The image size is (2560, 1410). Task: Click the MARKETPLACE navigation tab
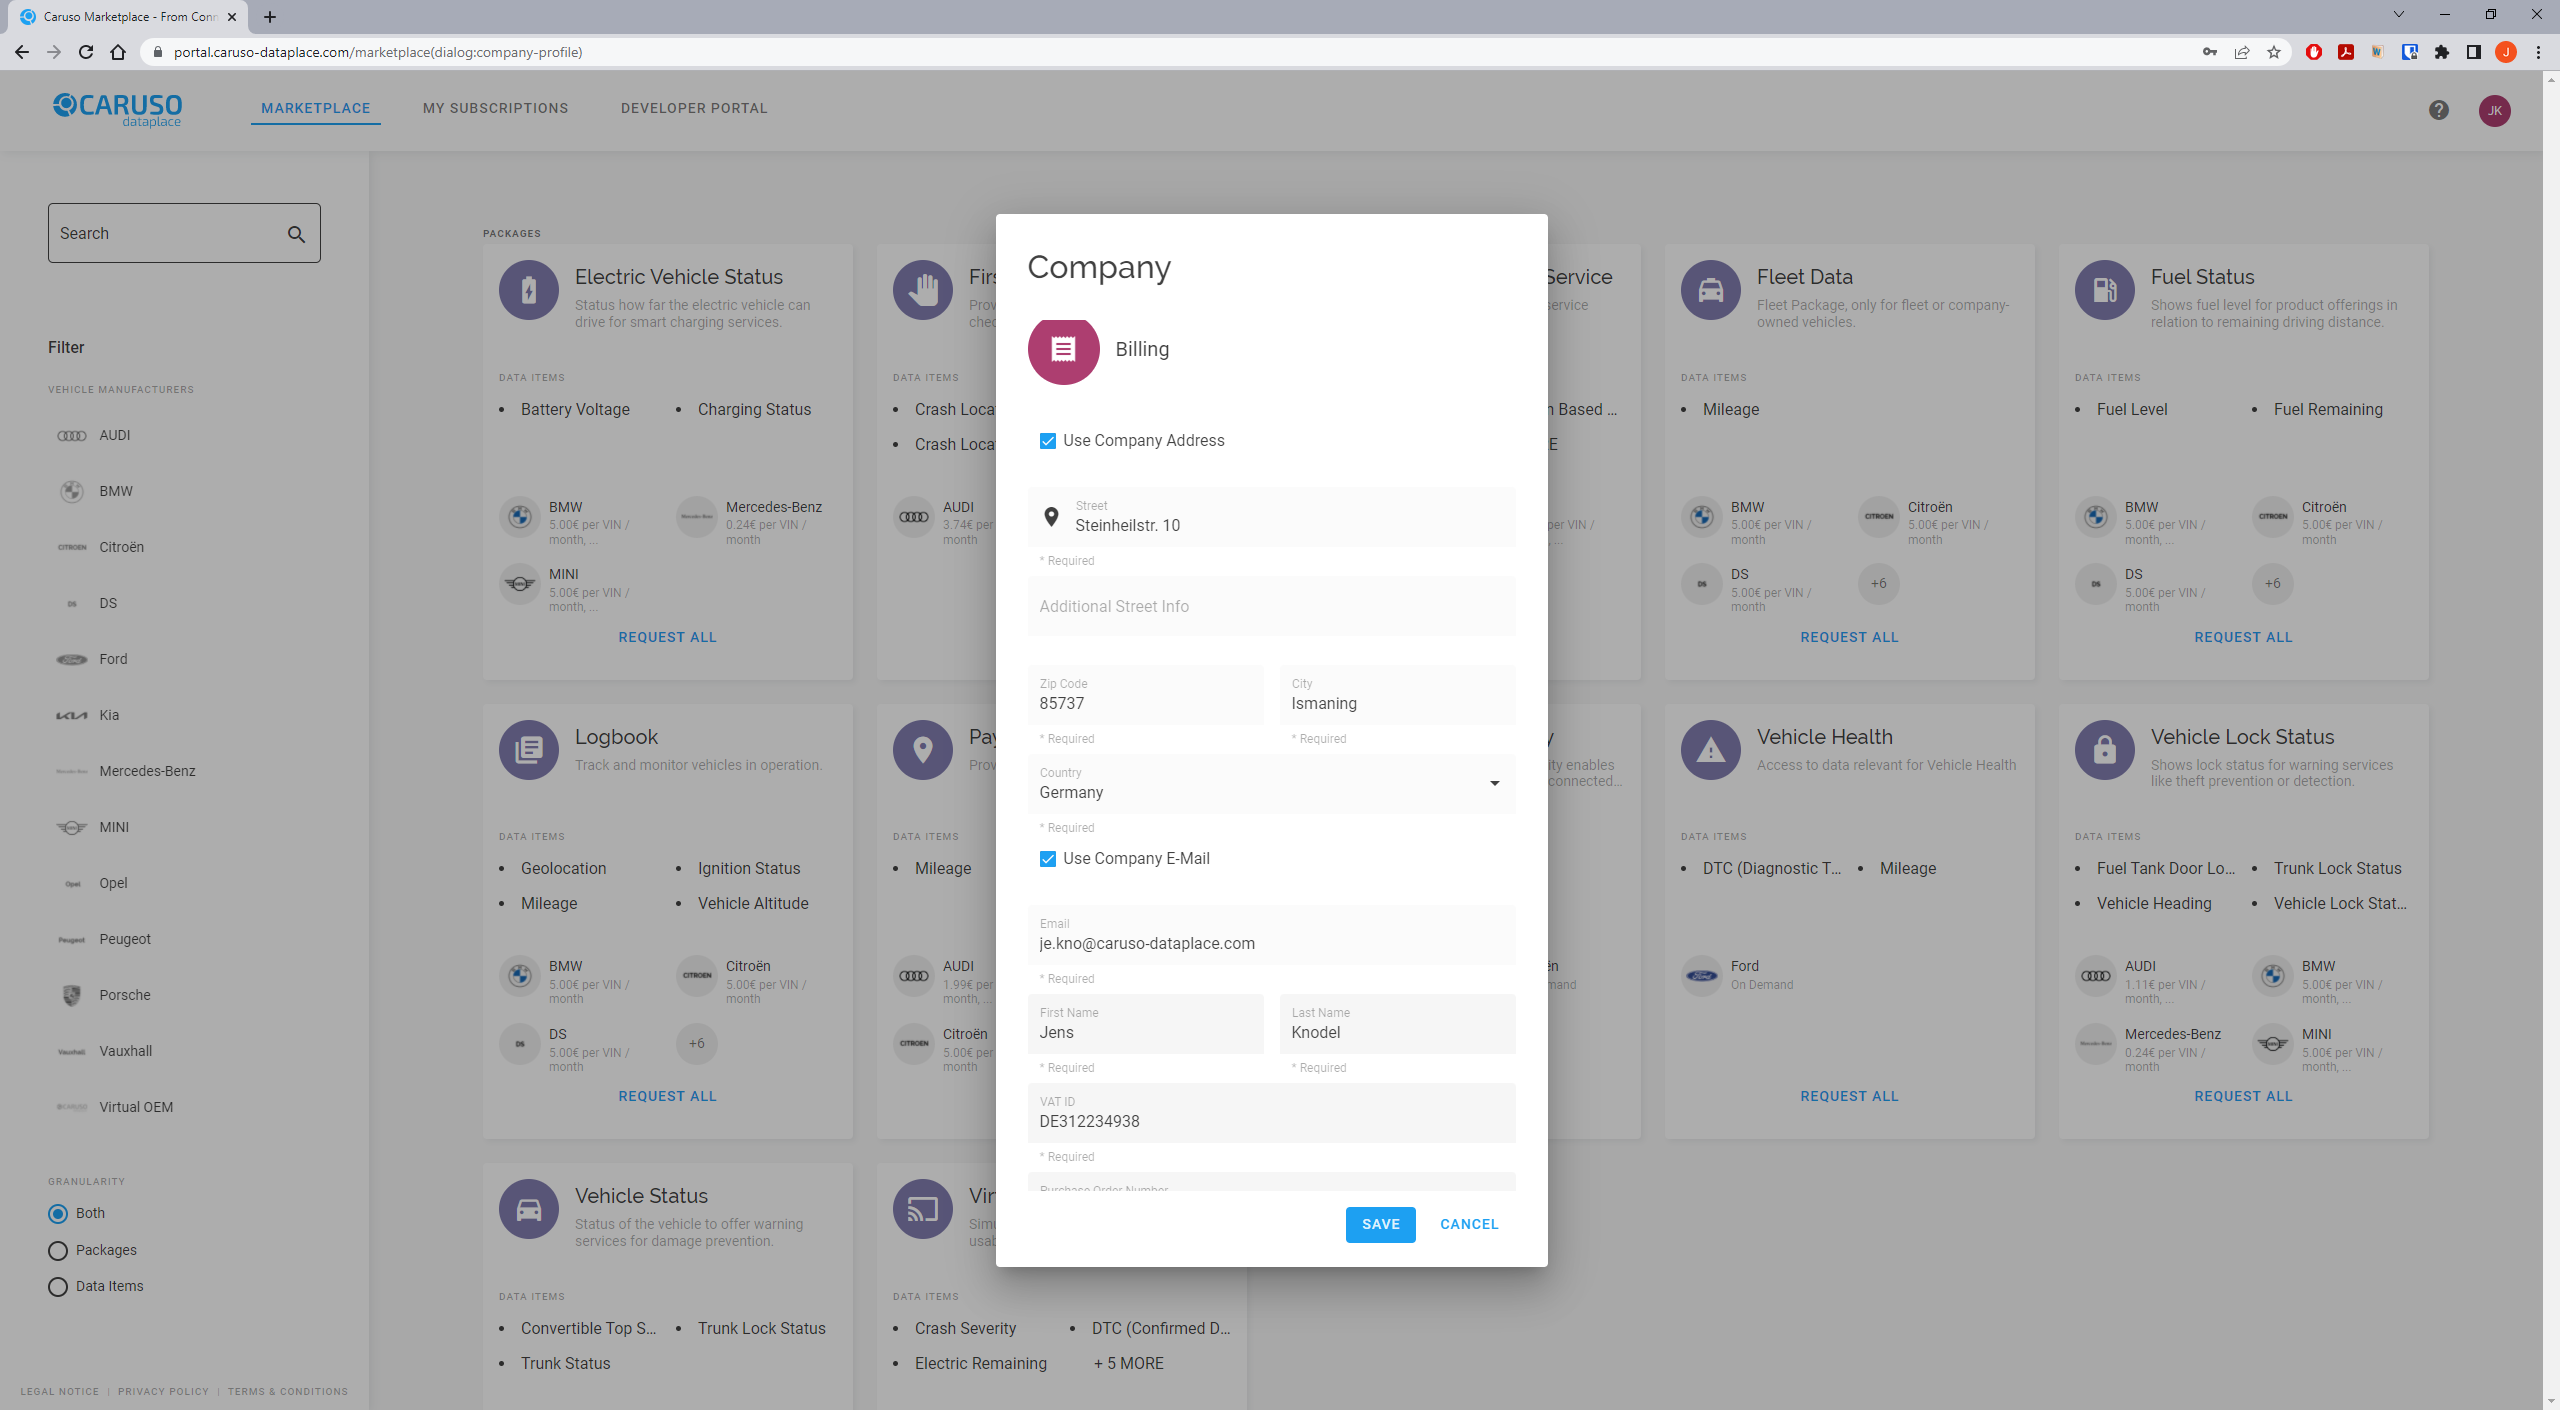point(316,108)
